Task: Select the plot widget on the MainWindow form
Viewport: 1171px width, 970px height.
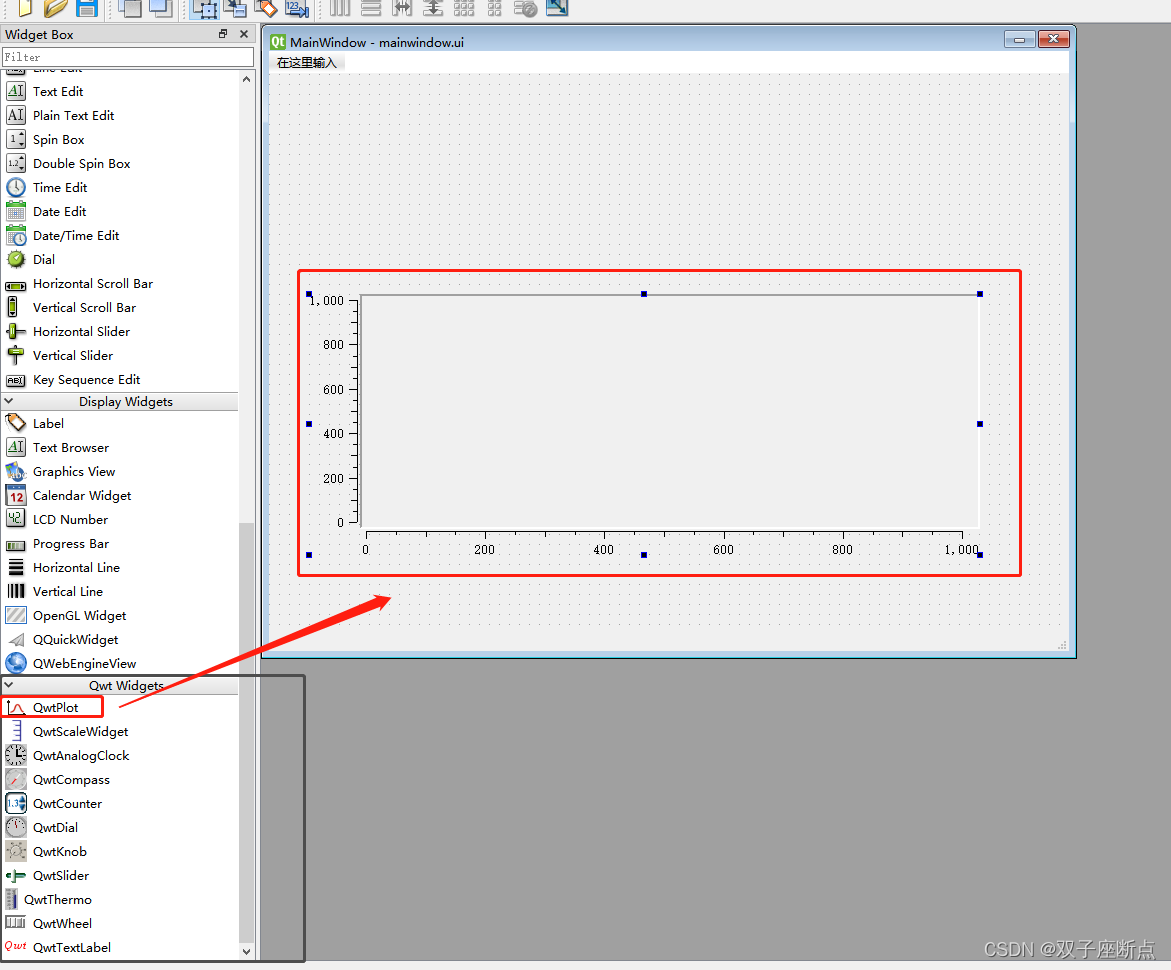Action: 644,424
